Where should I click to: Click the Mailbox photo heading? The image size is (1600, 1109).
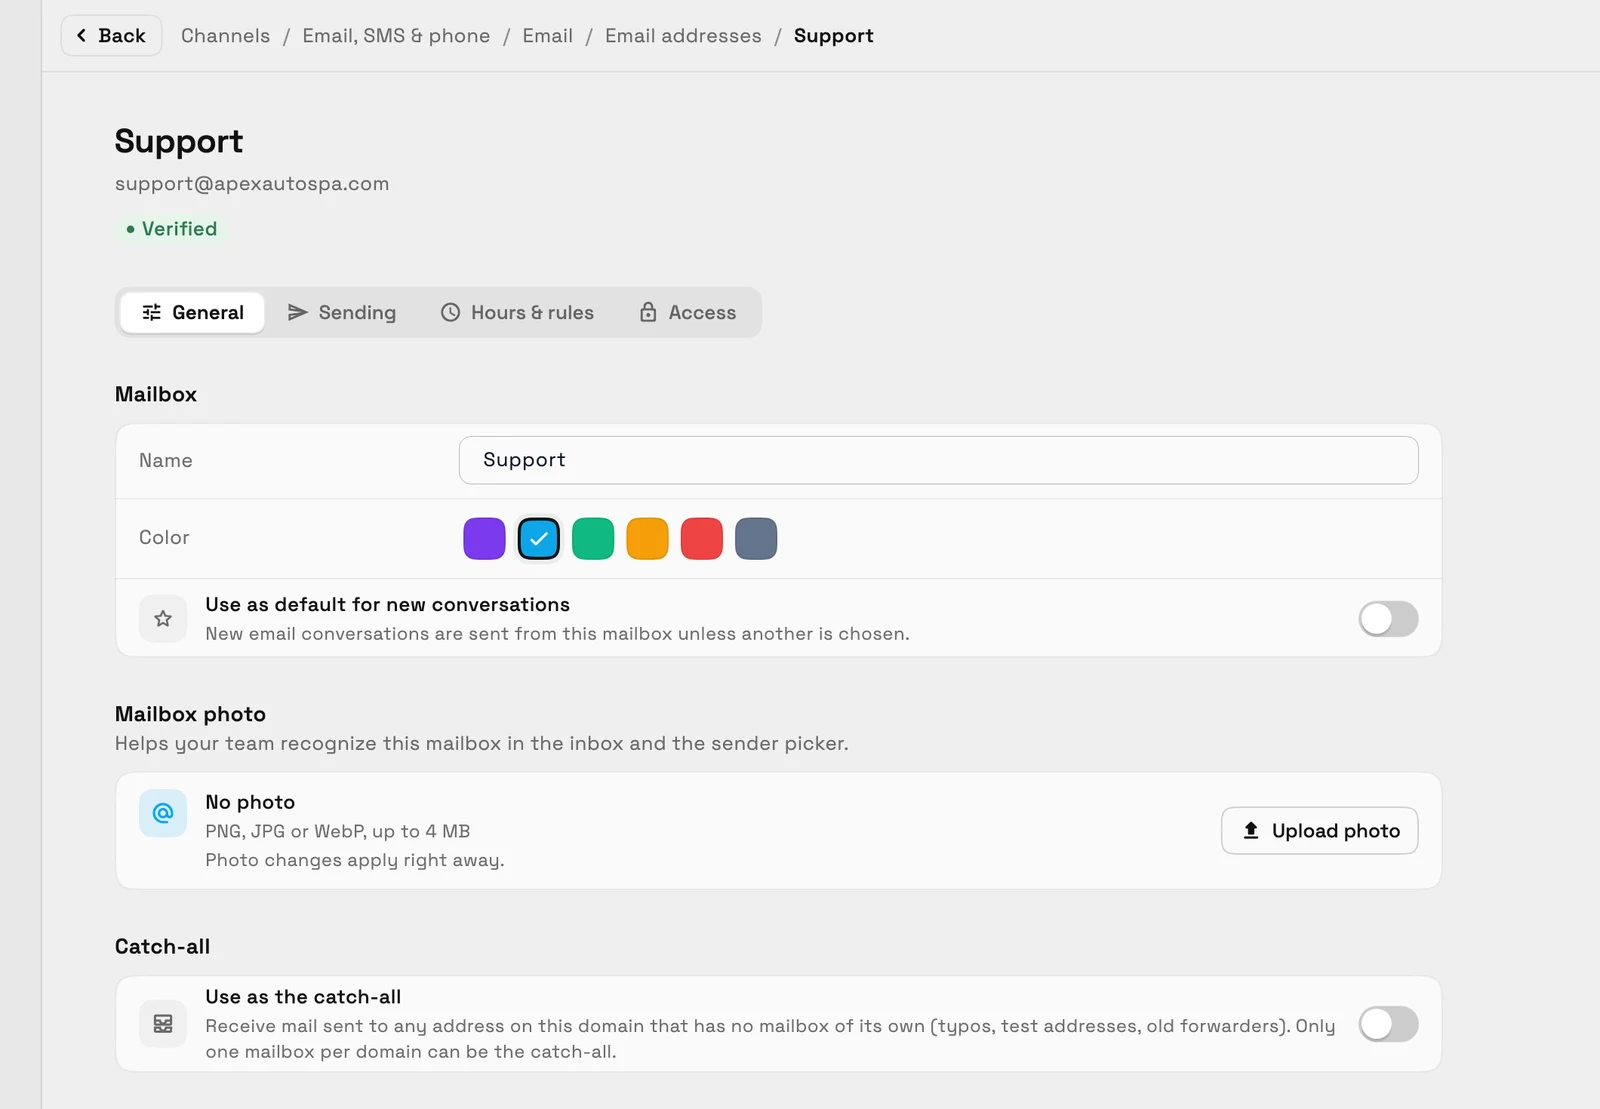pyautogui.click(x=190, y=714)
